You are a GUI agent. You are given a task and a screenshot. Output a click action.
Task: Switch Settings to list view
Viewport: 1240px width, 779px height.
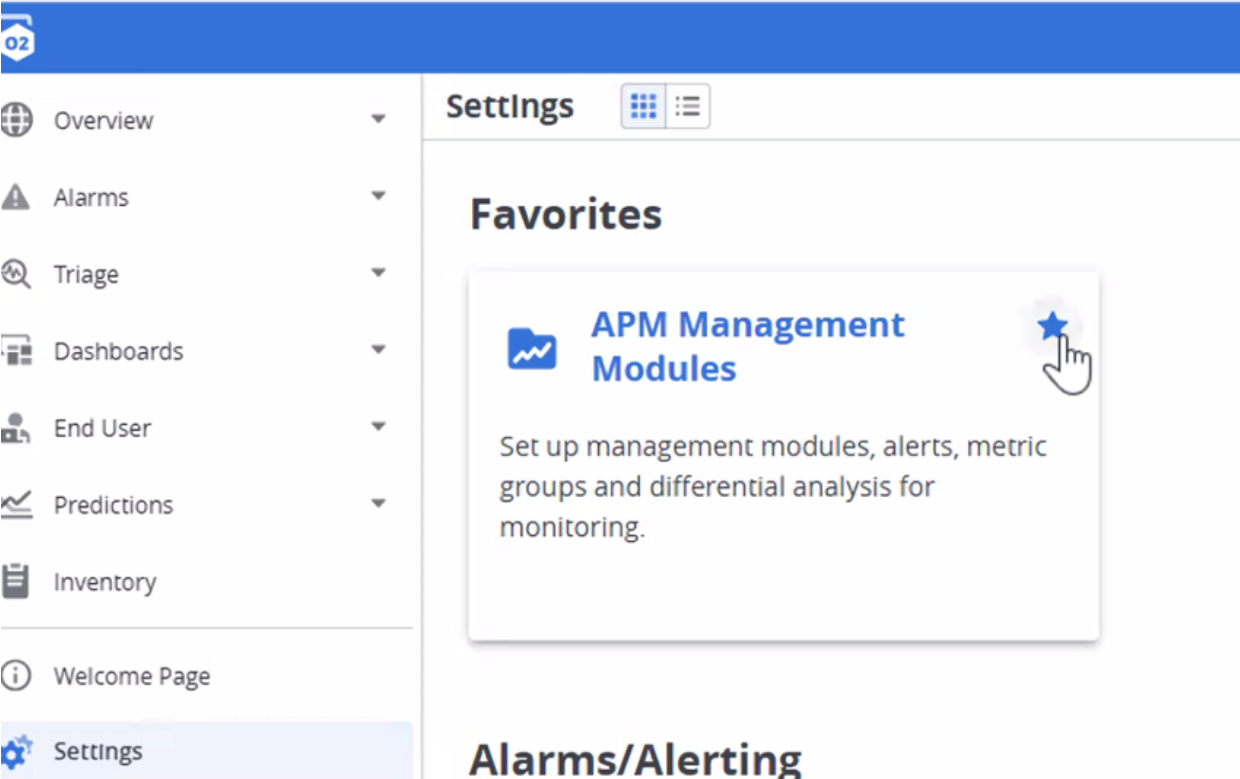tap(688, 106)
